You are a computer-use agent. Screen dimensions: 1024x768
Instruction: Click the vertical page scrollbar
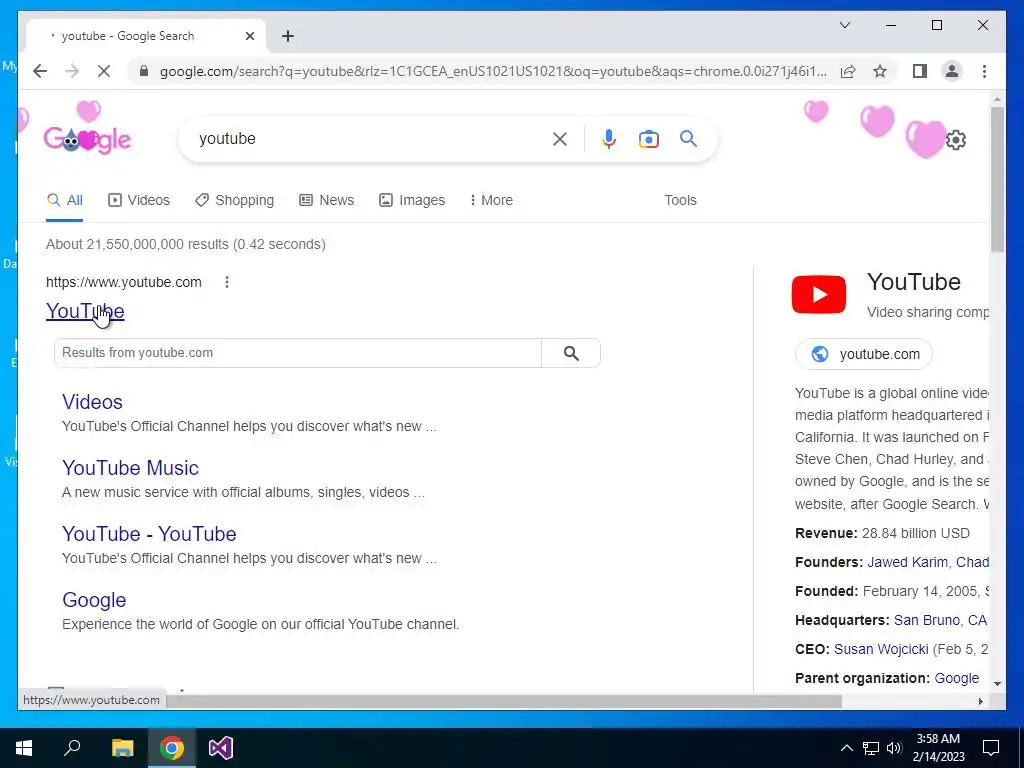[x=997, y=180]
